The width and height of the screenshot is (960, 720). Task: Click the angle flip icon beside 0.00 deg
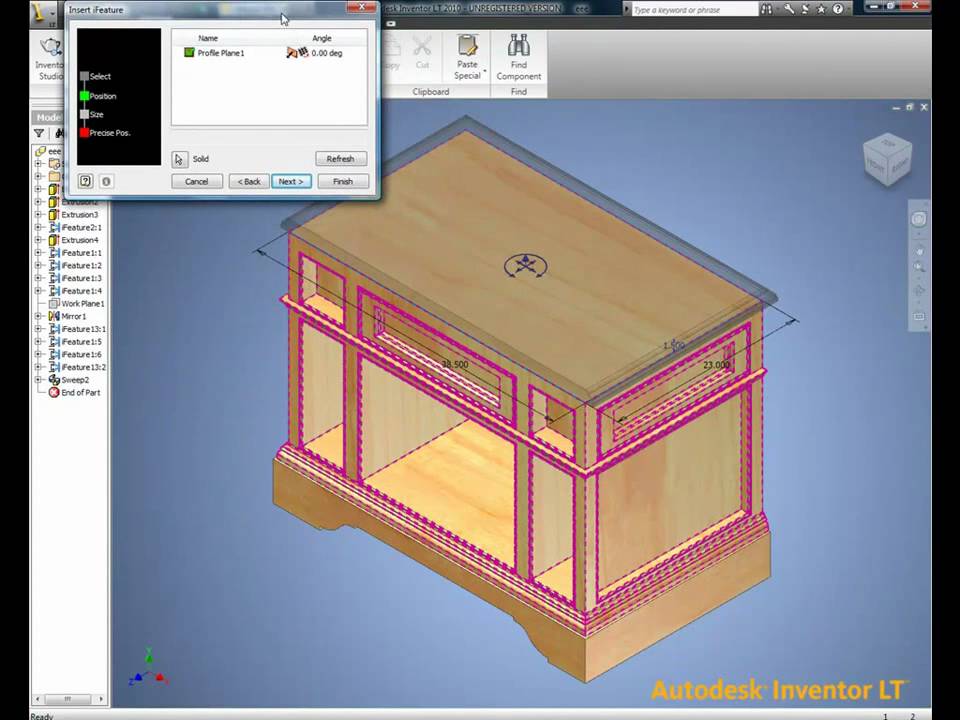pos(298,53)
